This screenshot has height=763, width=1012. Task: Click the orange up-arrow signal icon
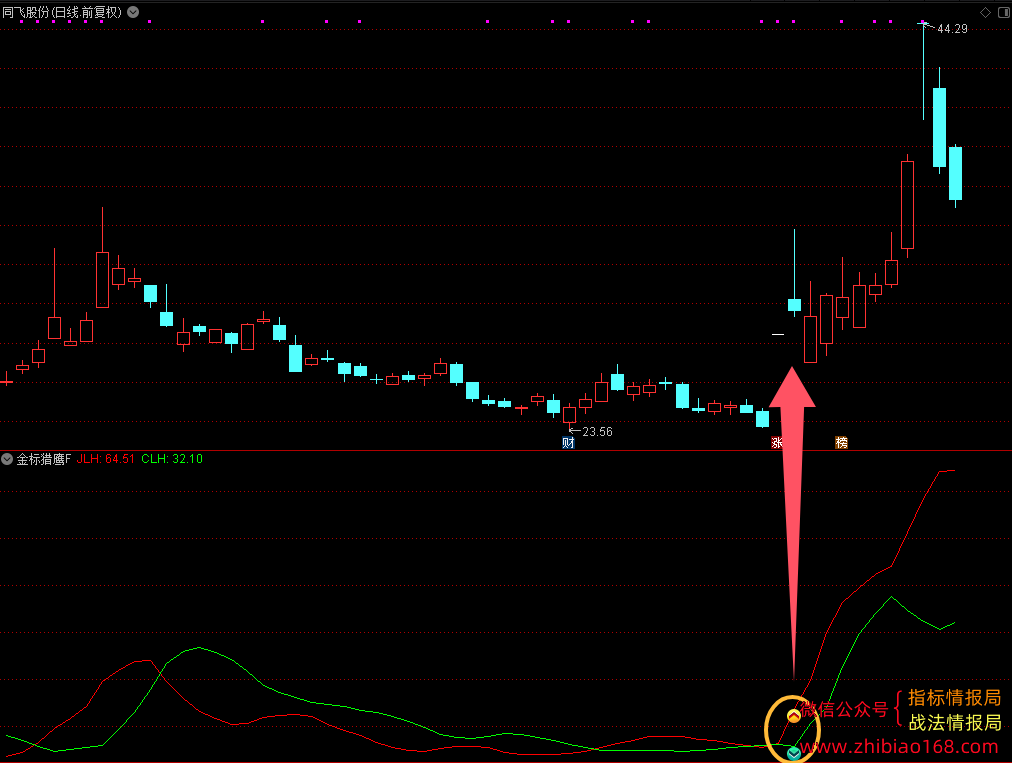tap(793, 715)
